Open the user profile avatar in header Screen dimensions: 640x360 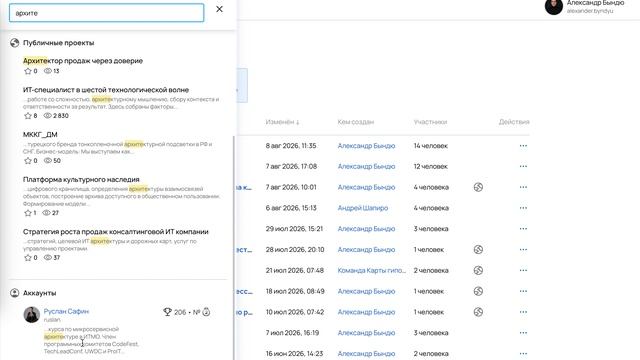[554, 7]
